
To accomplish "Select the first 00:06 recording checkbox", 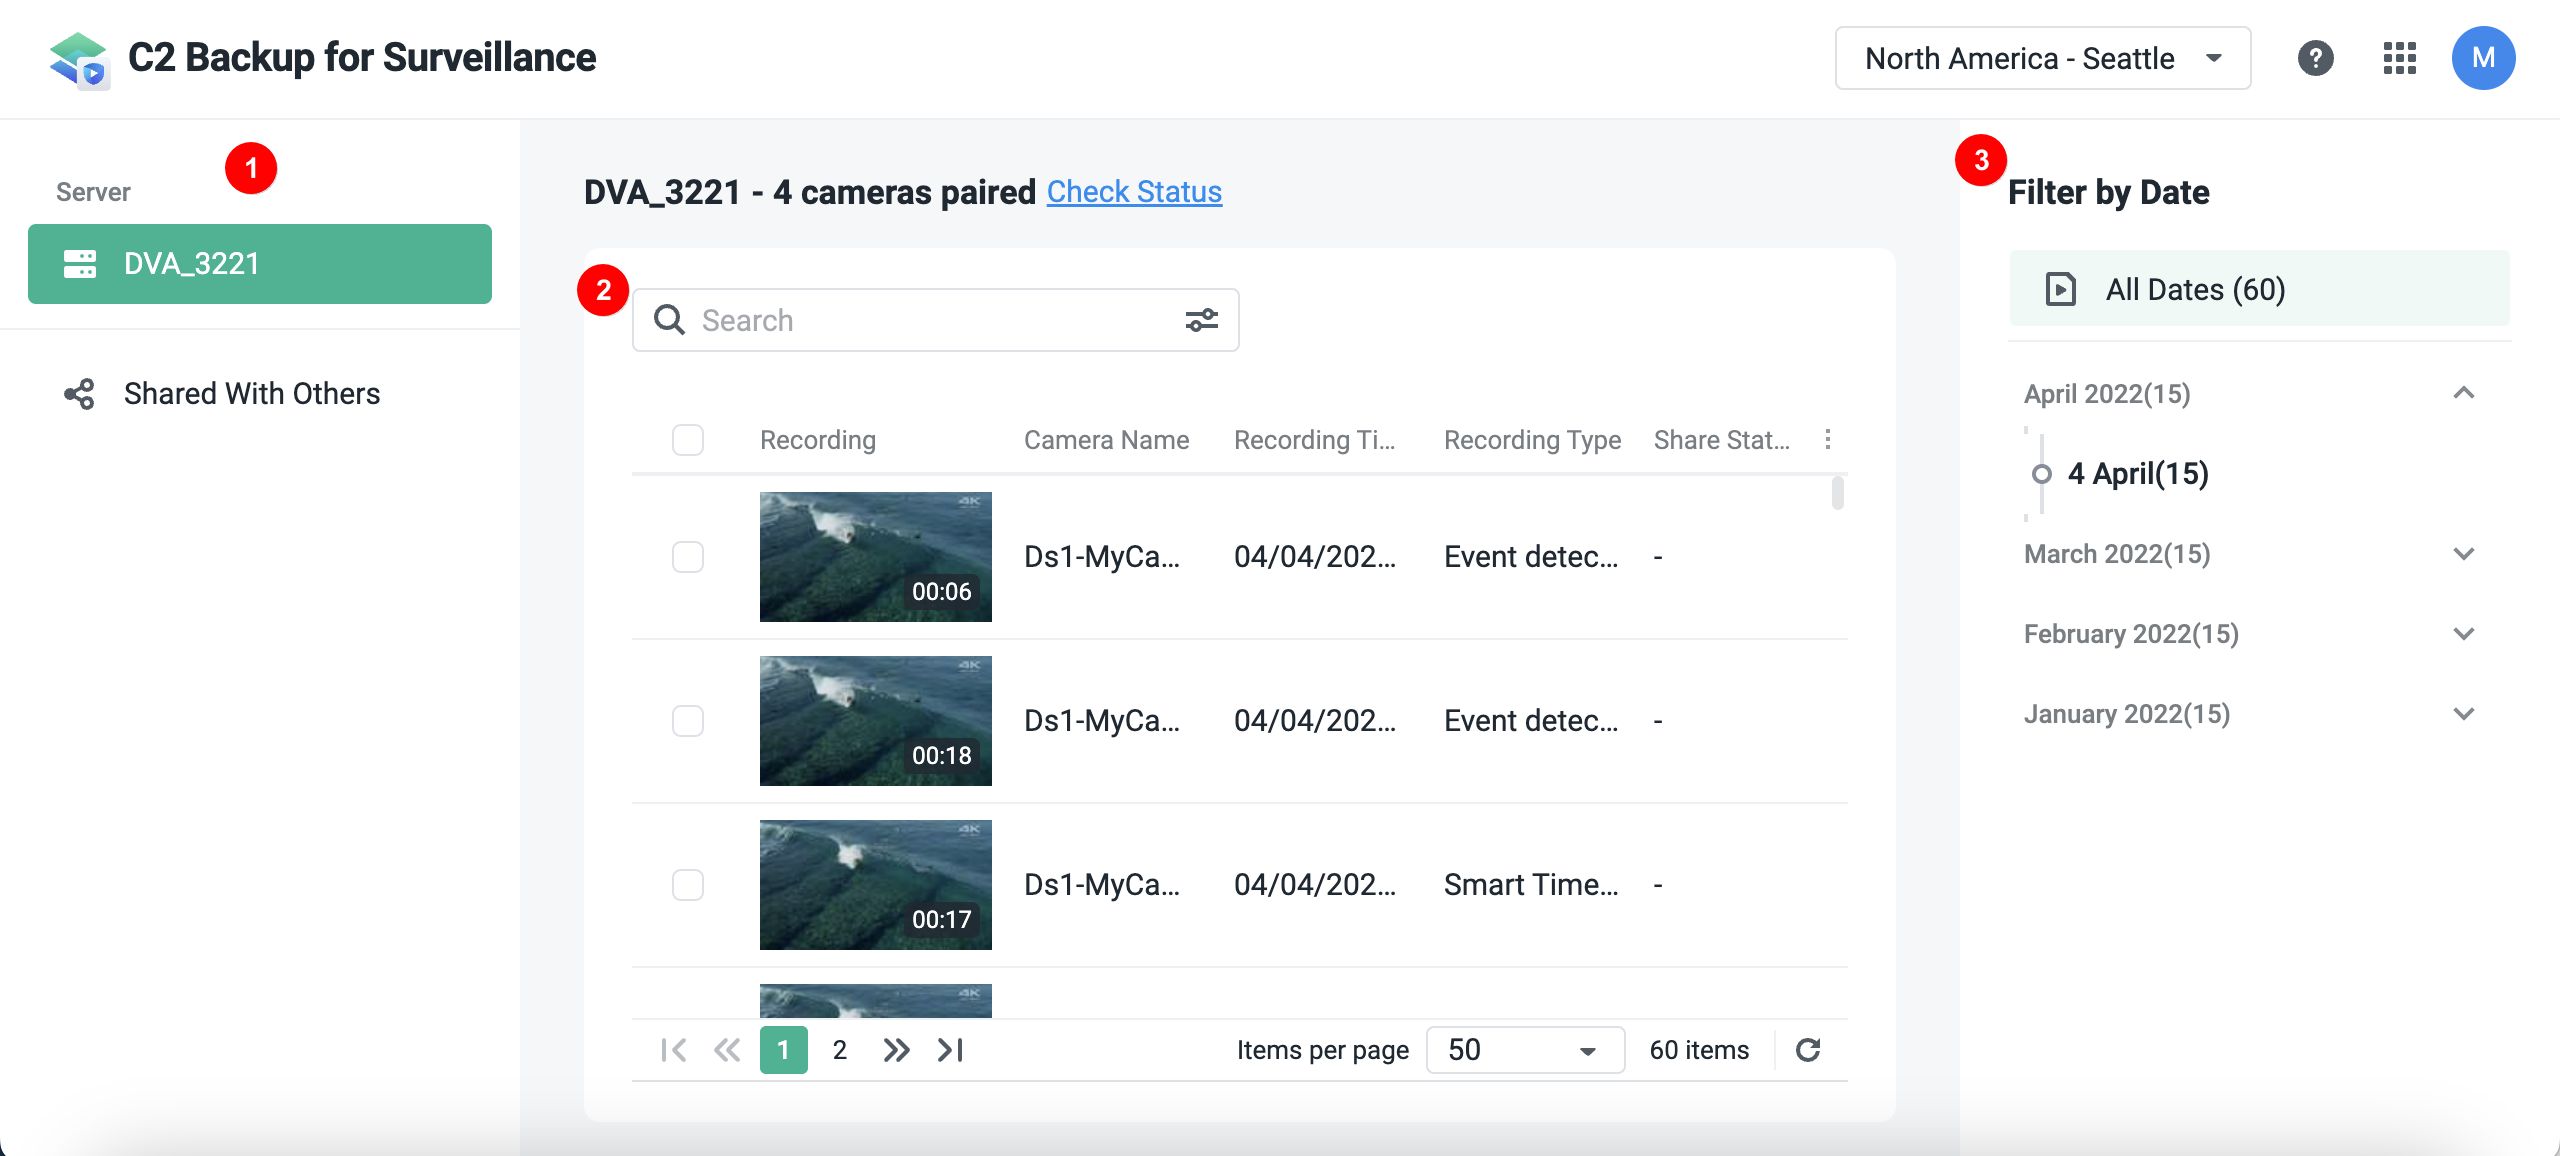I will [x=687, y=557].
